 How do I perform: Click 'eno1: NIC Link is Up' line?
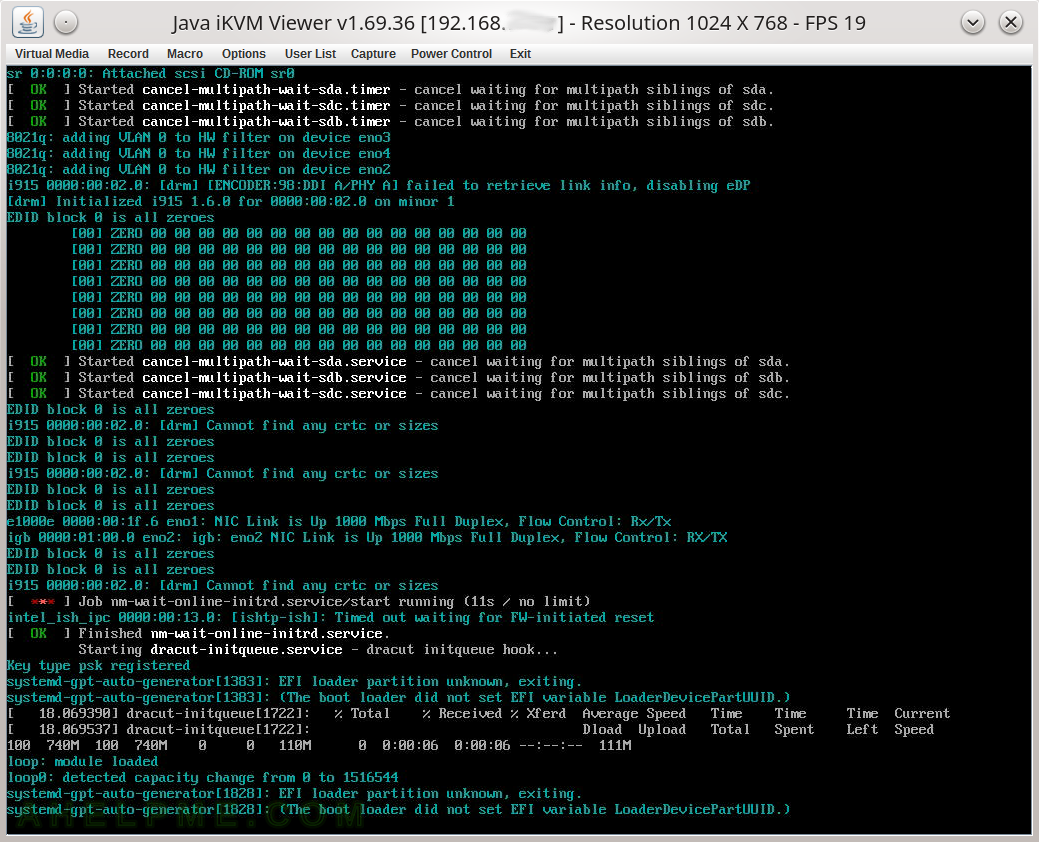[x=339, y=521]
